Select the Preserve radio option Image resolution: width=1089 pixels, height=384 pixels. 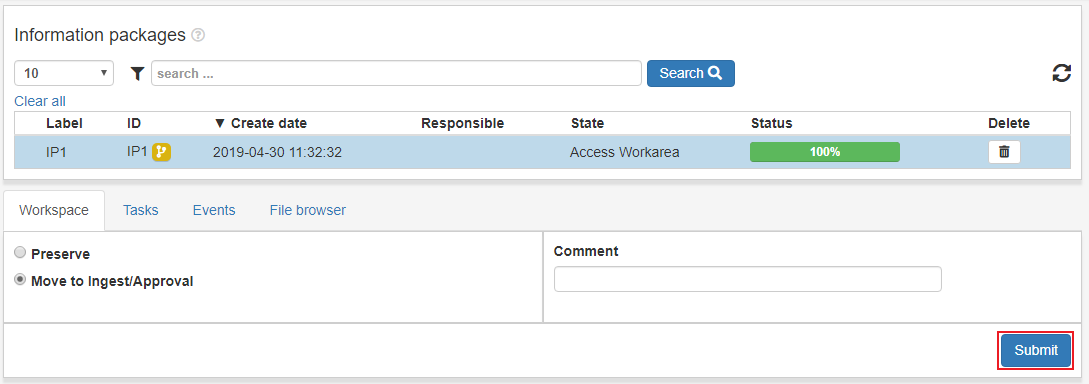click(20, 253)
